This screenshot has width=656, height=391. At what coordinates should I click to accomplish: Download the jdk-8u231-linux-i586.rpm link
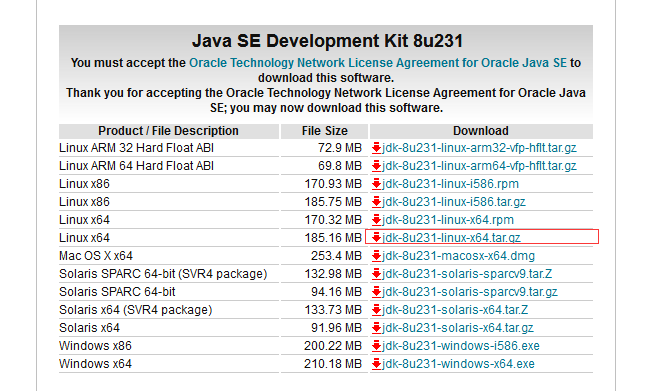click(450, 184)
